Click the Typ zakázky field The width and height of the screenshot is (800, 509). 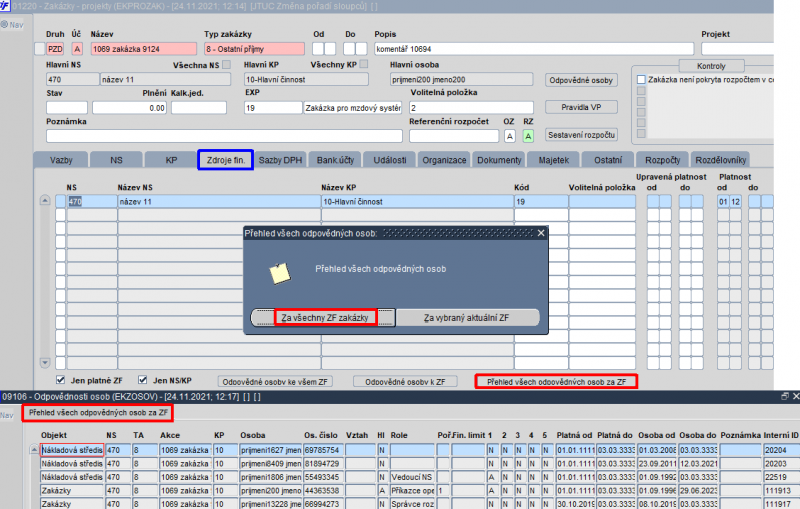click(254, 49)
